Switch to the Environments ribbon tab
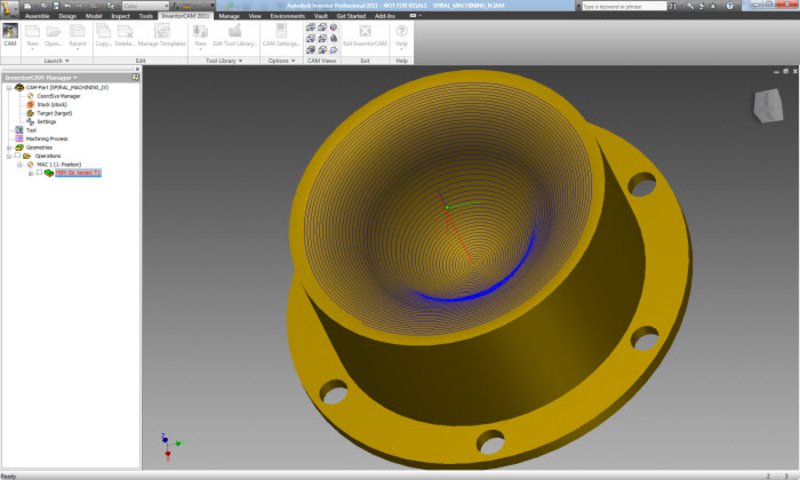800x480 pixels. click(288, 16)
